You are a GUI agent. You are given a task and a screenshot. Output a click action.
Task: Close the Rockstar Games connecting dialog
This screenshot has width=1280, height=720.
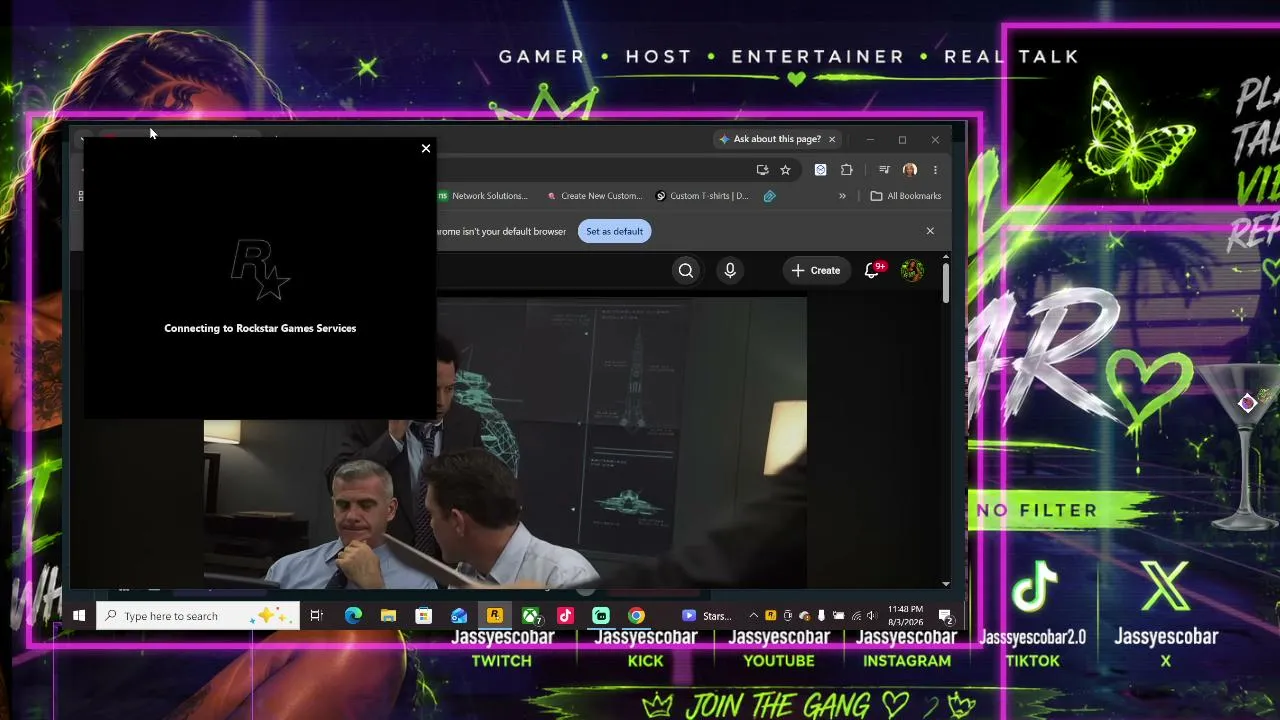(426, 149)
